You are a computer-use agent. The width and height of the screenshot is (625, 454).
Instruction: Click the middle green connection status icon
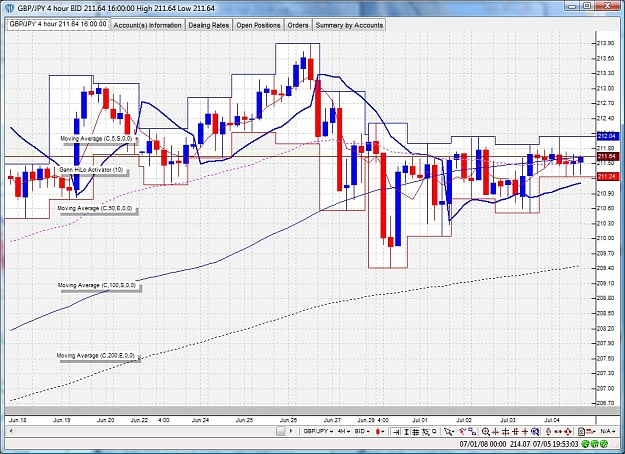point(595,444)
